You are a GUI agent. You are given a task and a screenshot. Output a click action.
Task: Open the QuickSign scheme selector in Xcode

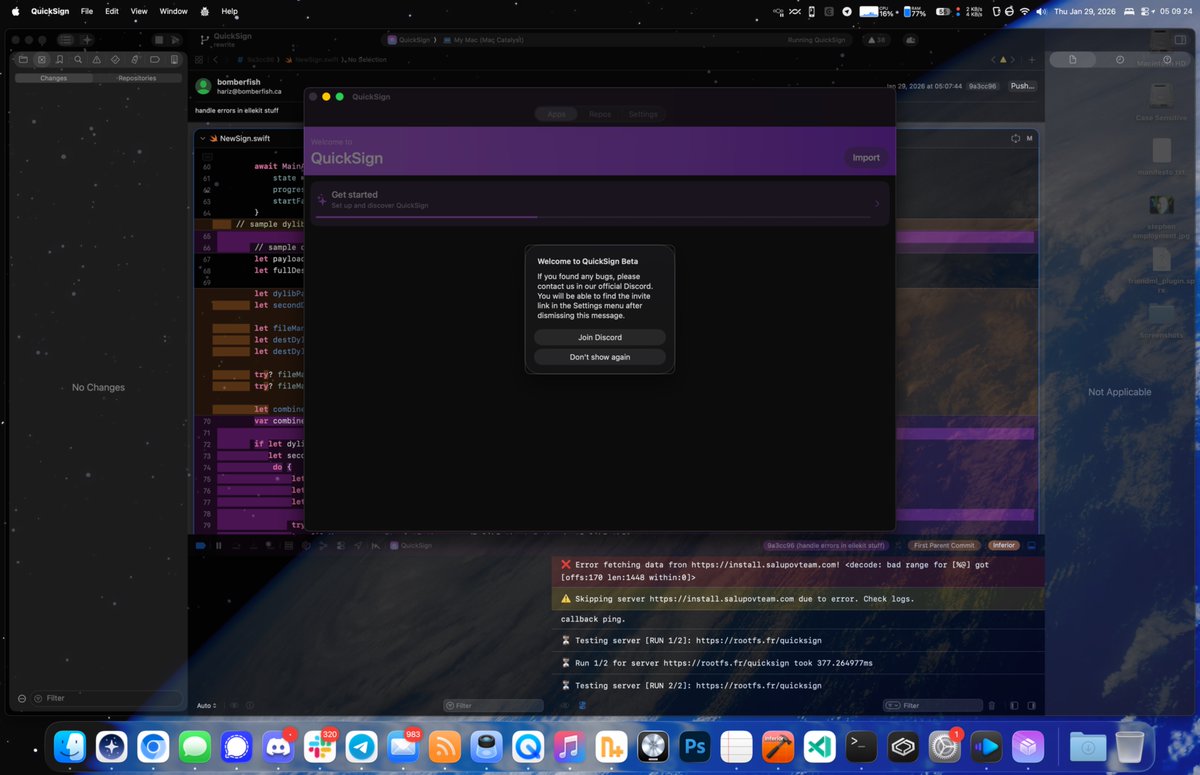point(411,40)
